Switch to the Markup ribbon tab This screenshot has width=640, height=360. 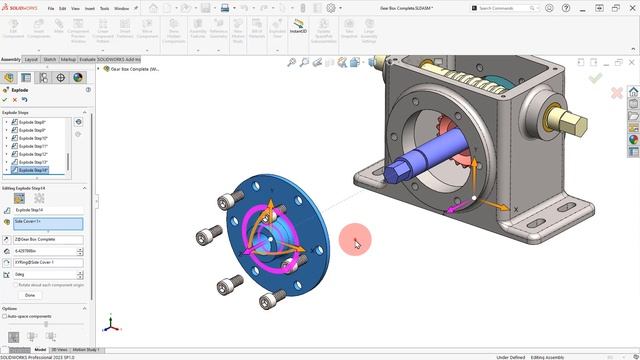click(x=68, y=59)
